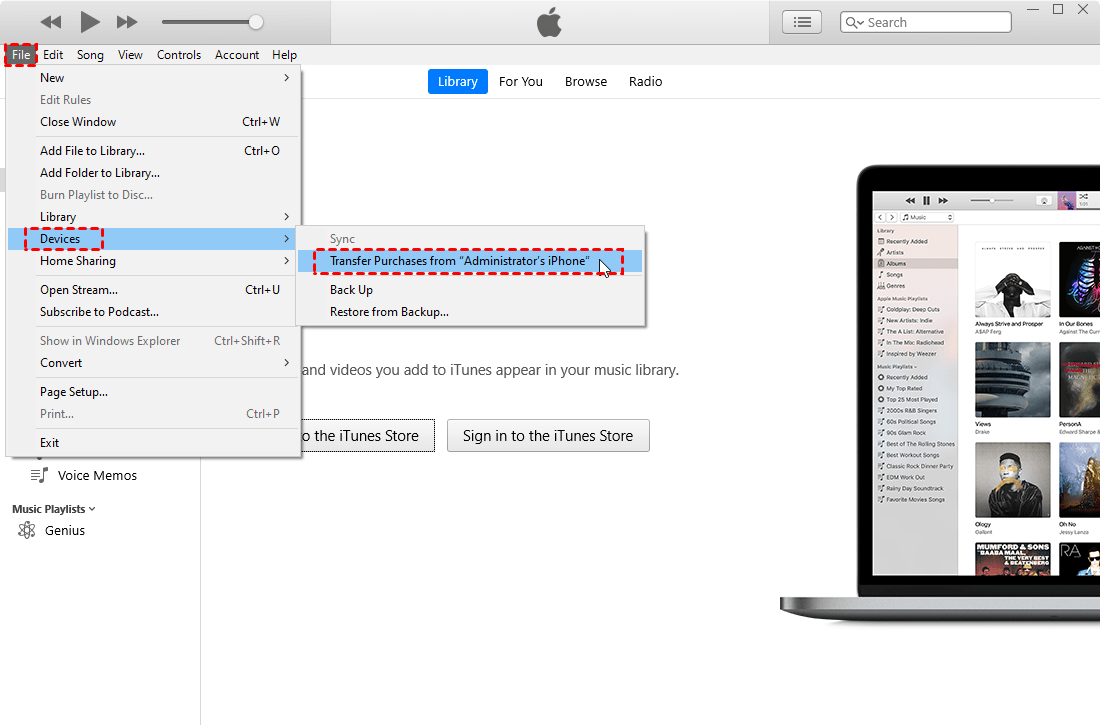Minimize the iTunes window
This screenshot has width=1100, height=725.
click(x=1033, y=9)
